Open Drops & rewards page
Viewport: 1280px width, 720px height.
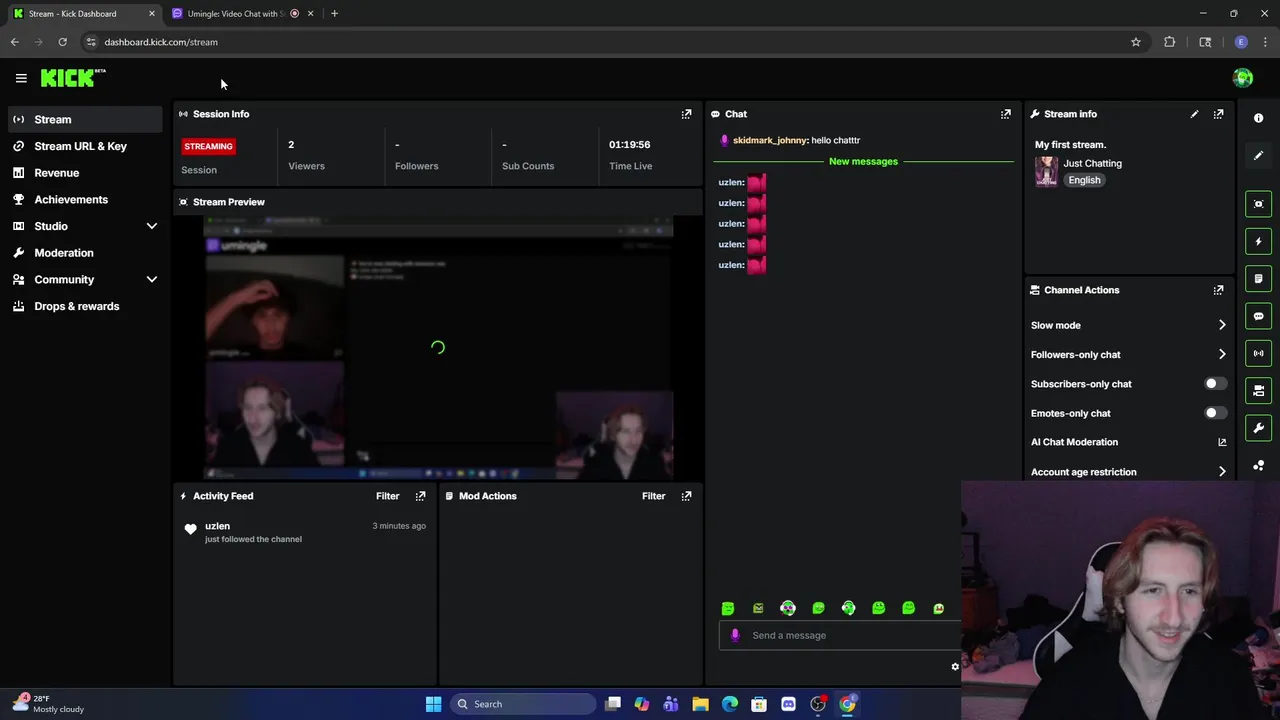(85, 306)
